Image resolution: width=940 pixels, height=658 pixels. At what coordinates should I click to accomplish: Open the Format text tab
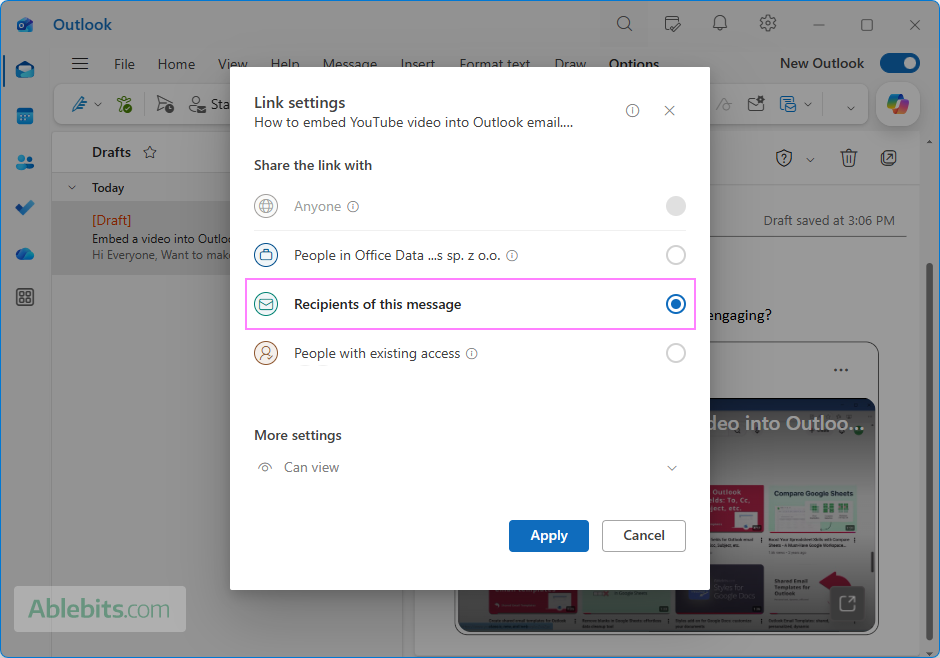(495, 64)
